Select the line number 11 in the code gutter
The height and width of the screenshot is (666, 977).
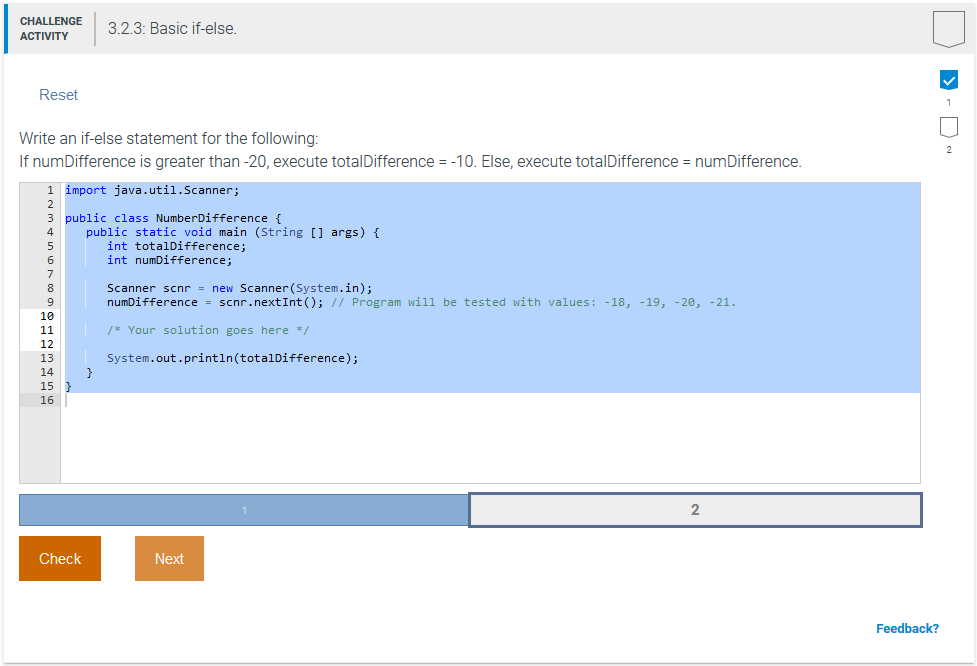click(46, 329)
